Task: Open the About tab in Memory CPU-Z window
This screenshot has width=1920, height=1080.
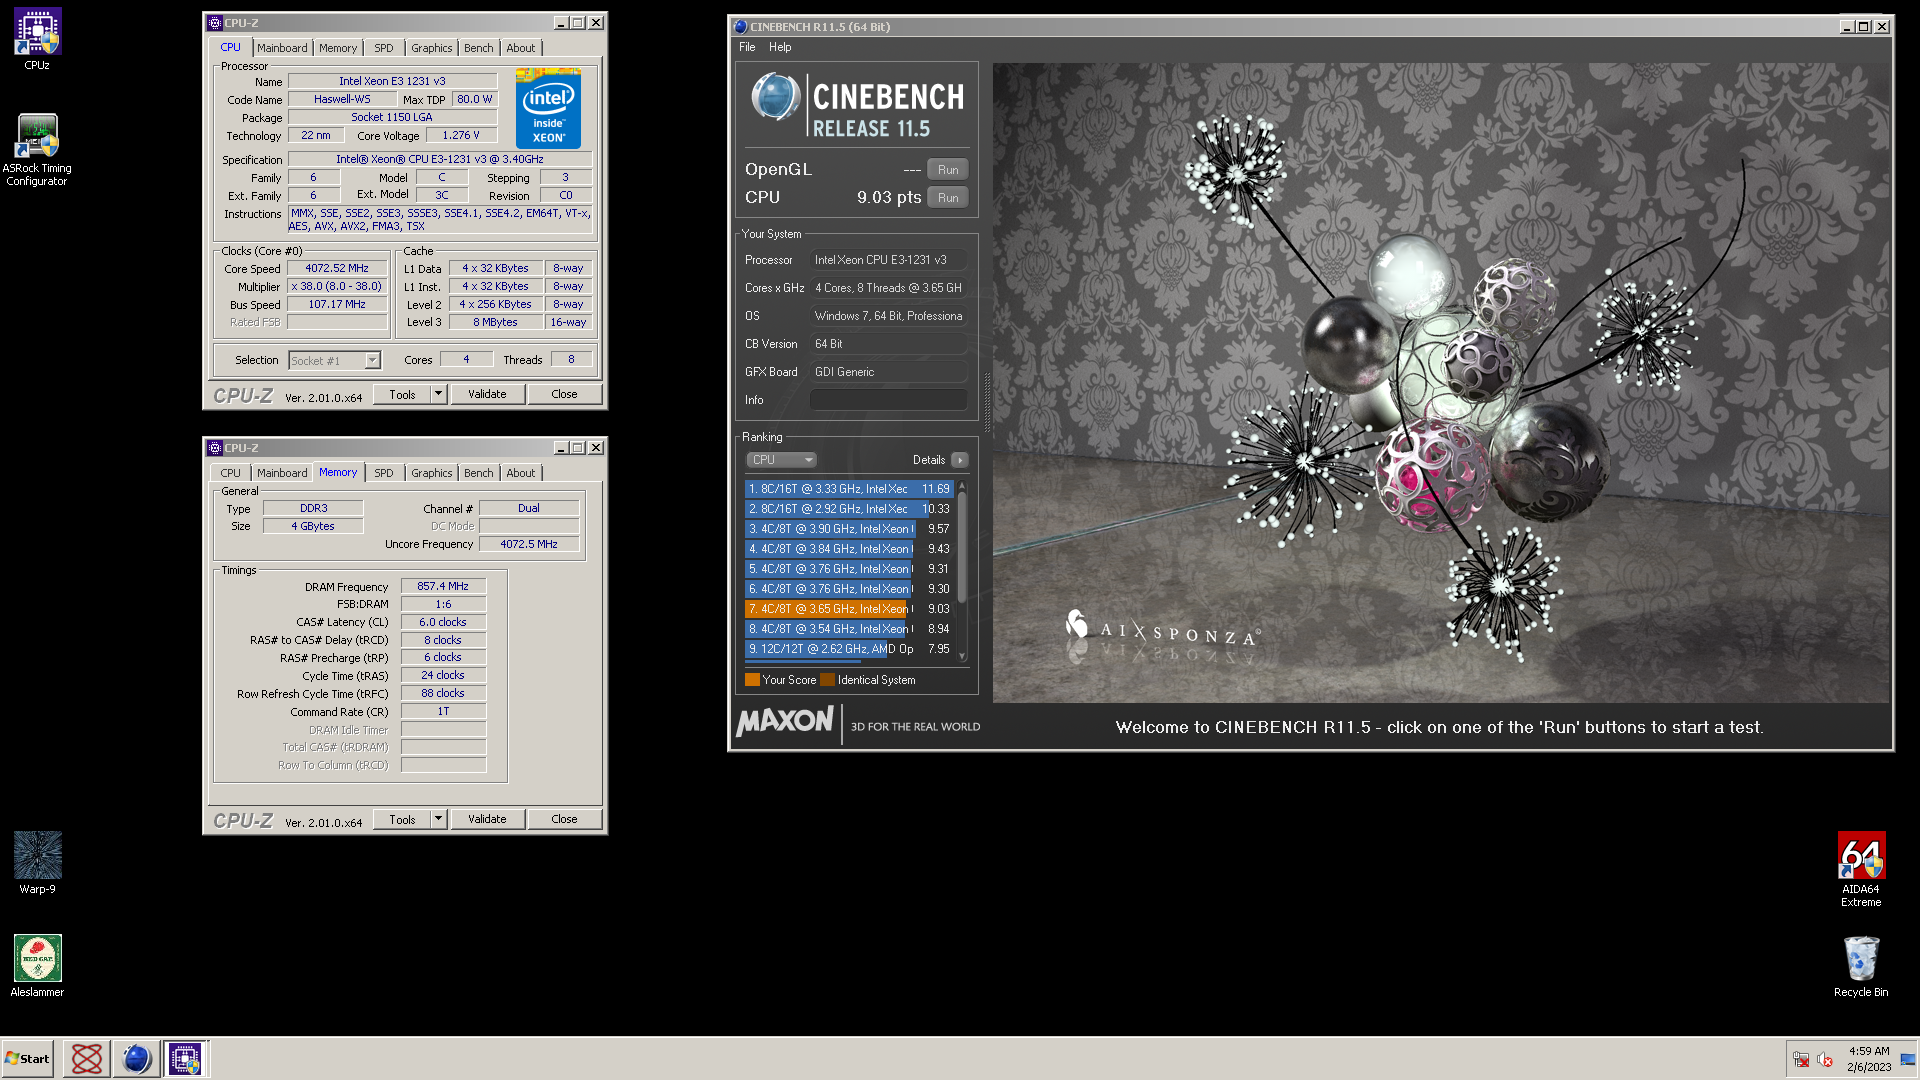Action: click(x=520, y=473)
